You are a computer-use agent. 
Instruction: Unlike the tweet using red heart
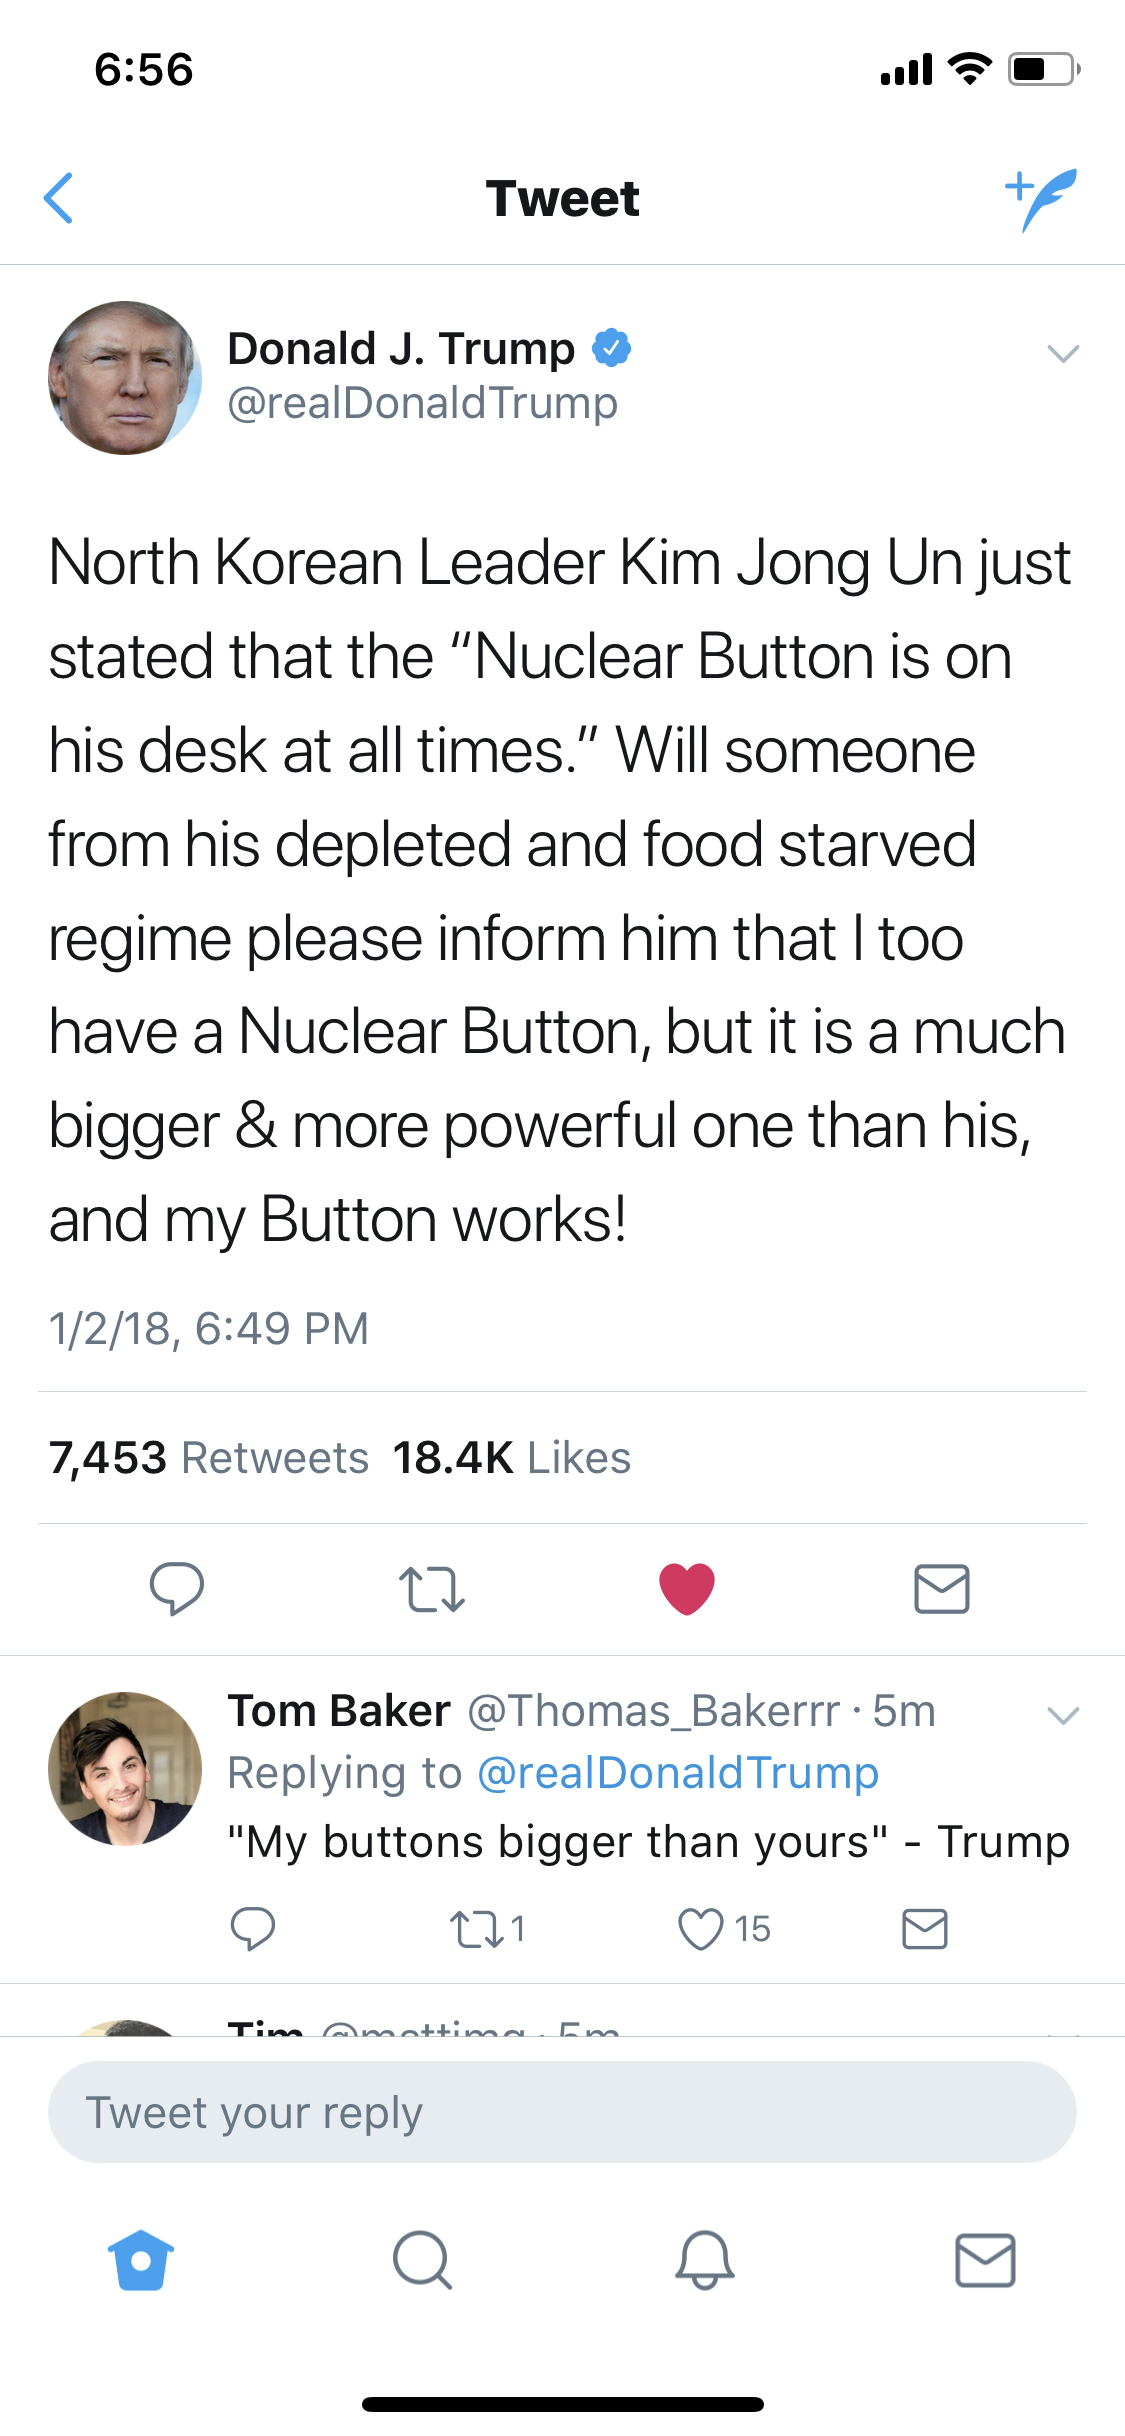pos(687,1588)
